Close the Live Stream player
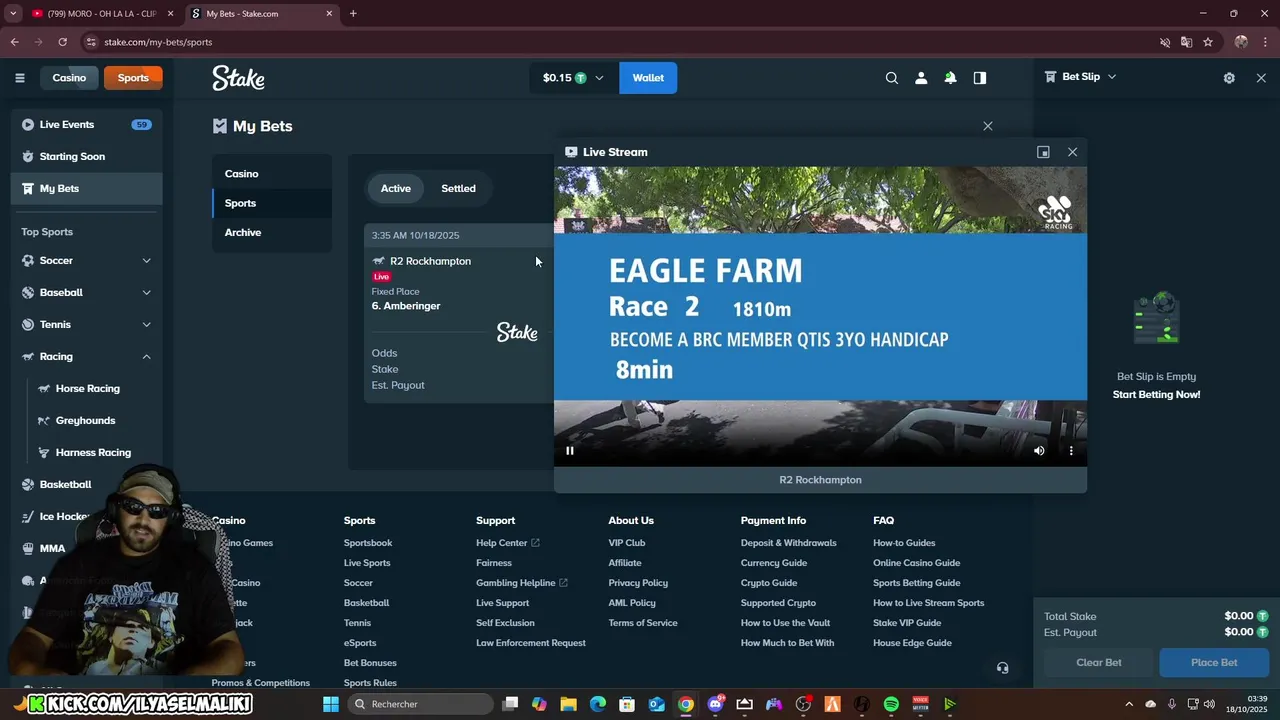Viewport: 1280px width, 720px height. point(1072,152)
